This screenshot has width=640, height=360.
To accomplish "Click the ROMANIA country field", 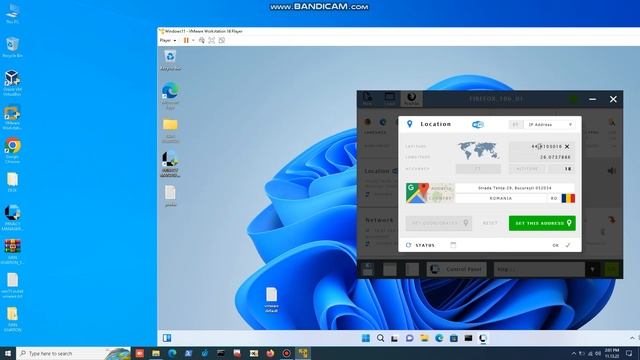I will pyautogui.click(x=500, y=198).
